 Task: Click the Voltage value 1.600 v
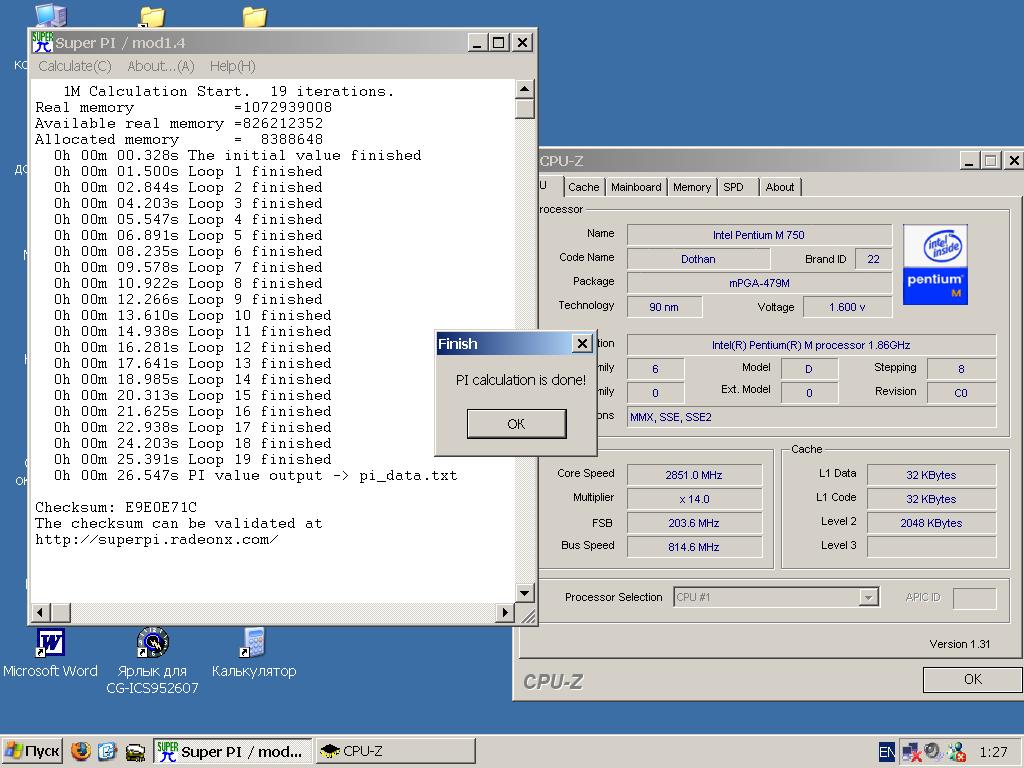(x=847, y=307)
